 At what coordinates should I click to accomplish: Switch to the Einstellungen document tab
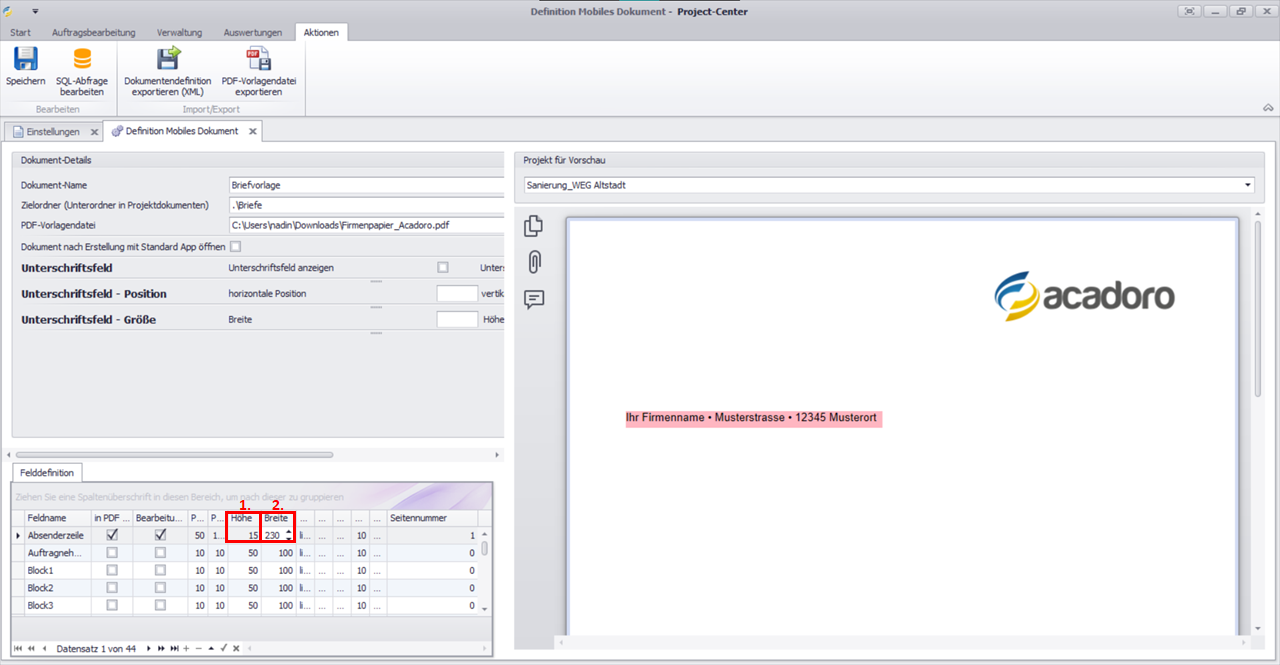click(x=52, y=131)
